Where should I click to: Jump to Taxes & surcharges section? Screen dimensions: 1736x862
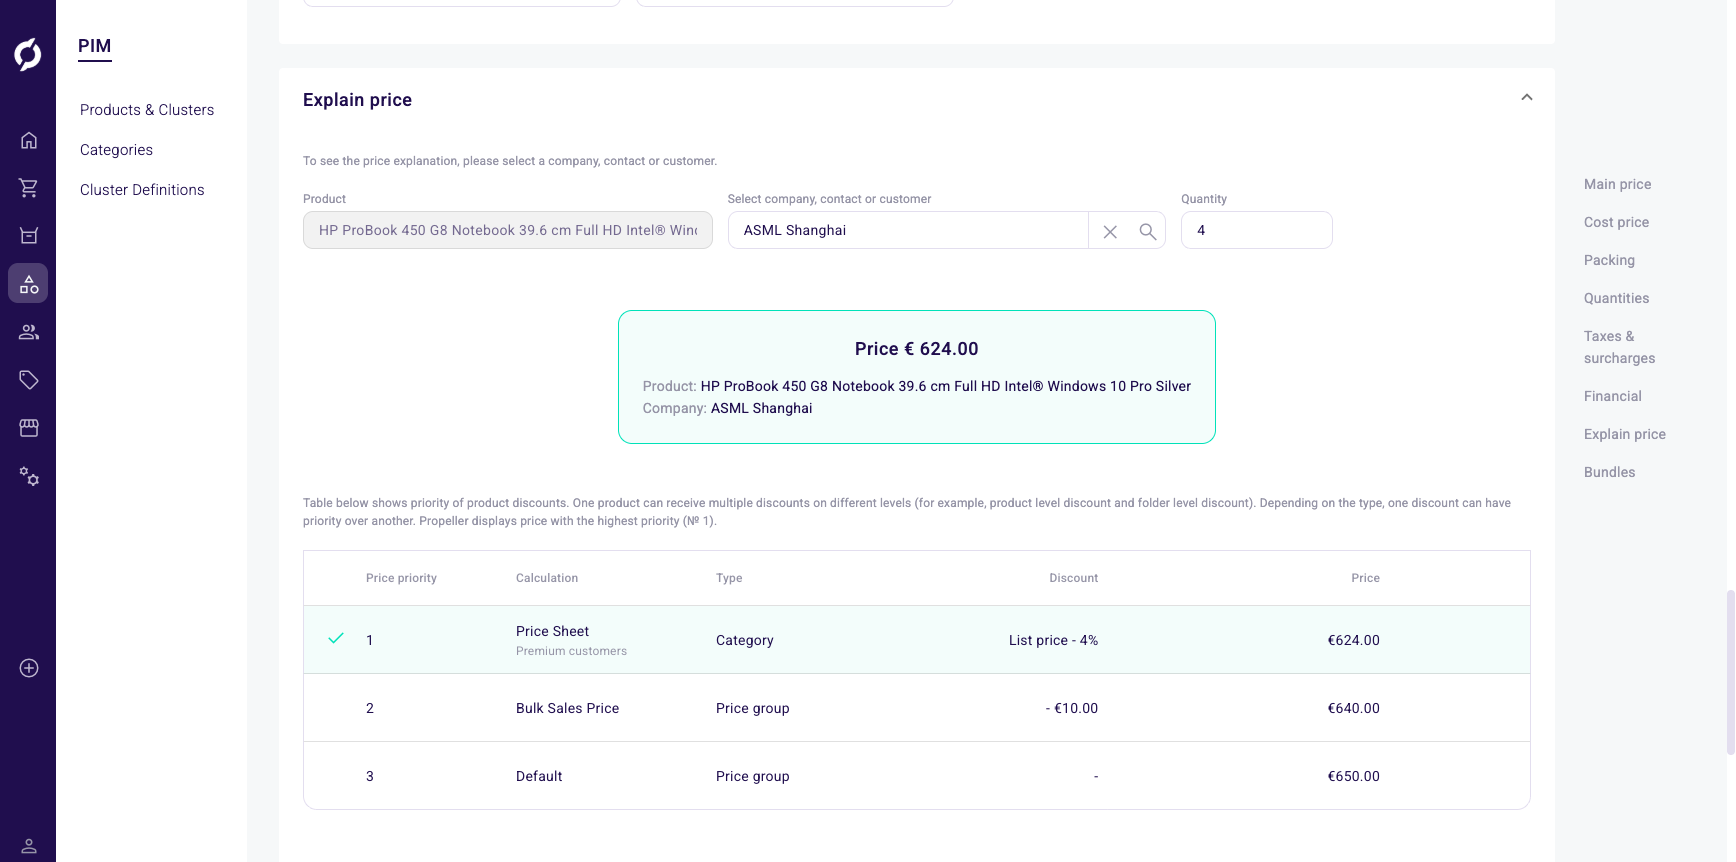1619,347
